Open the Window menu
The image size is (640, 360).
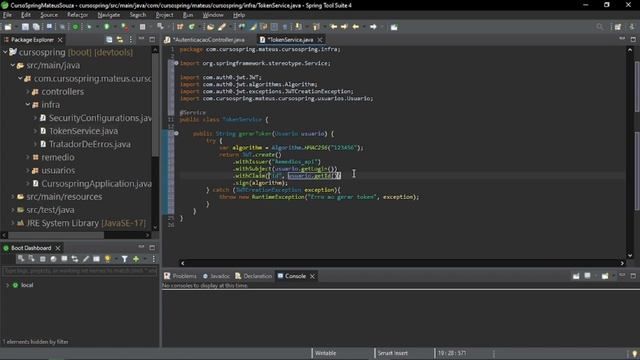(213, 15)
